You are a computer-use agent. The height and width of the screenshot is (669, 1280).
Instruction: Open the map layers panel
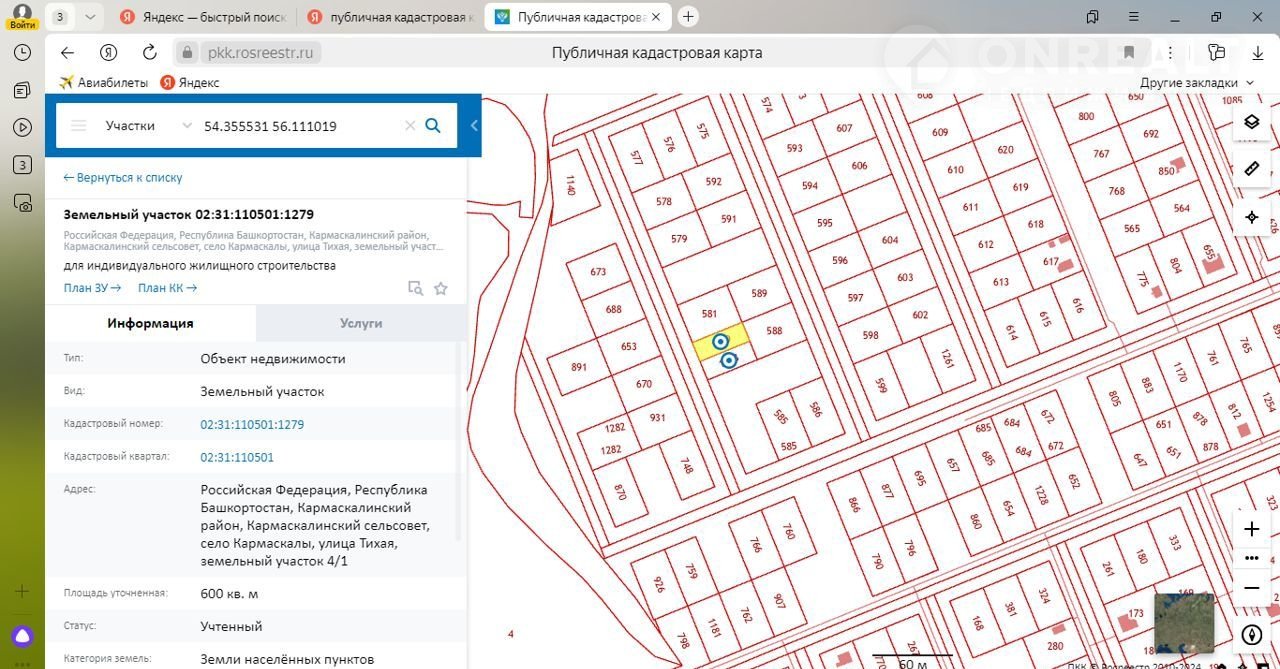[1251, 122]
